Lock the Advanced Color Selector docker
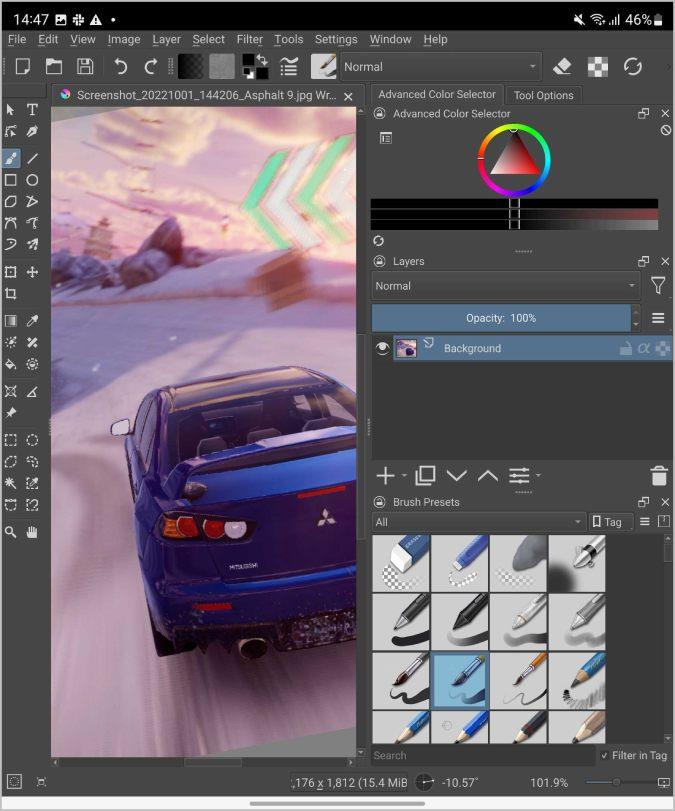Viewport: 675px width, 811px height. pyautogui.click(x=380, y=114)
